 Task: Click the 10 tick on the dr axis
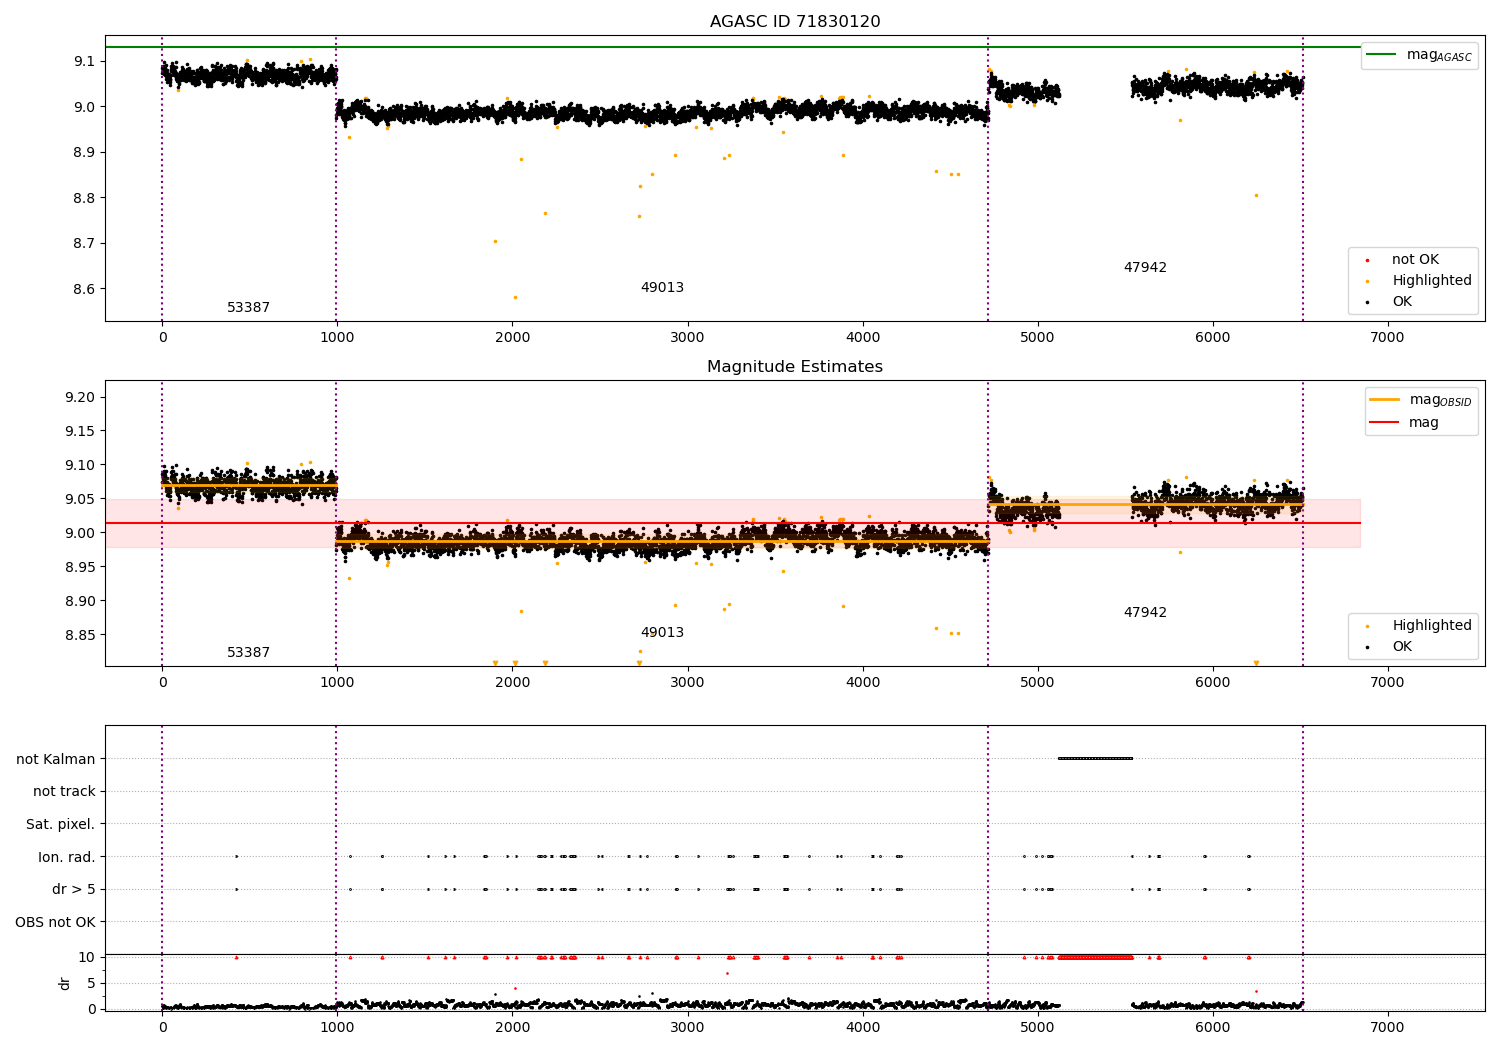86,958
